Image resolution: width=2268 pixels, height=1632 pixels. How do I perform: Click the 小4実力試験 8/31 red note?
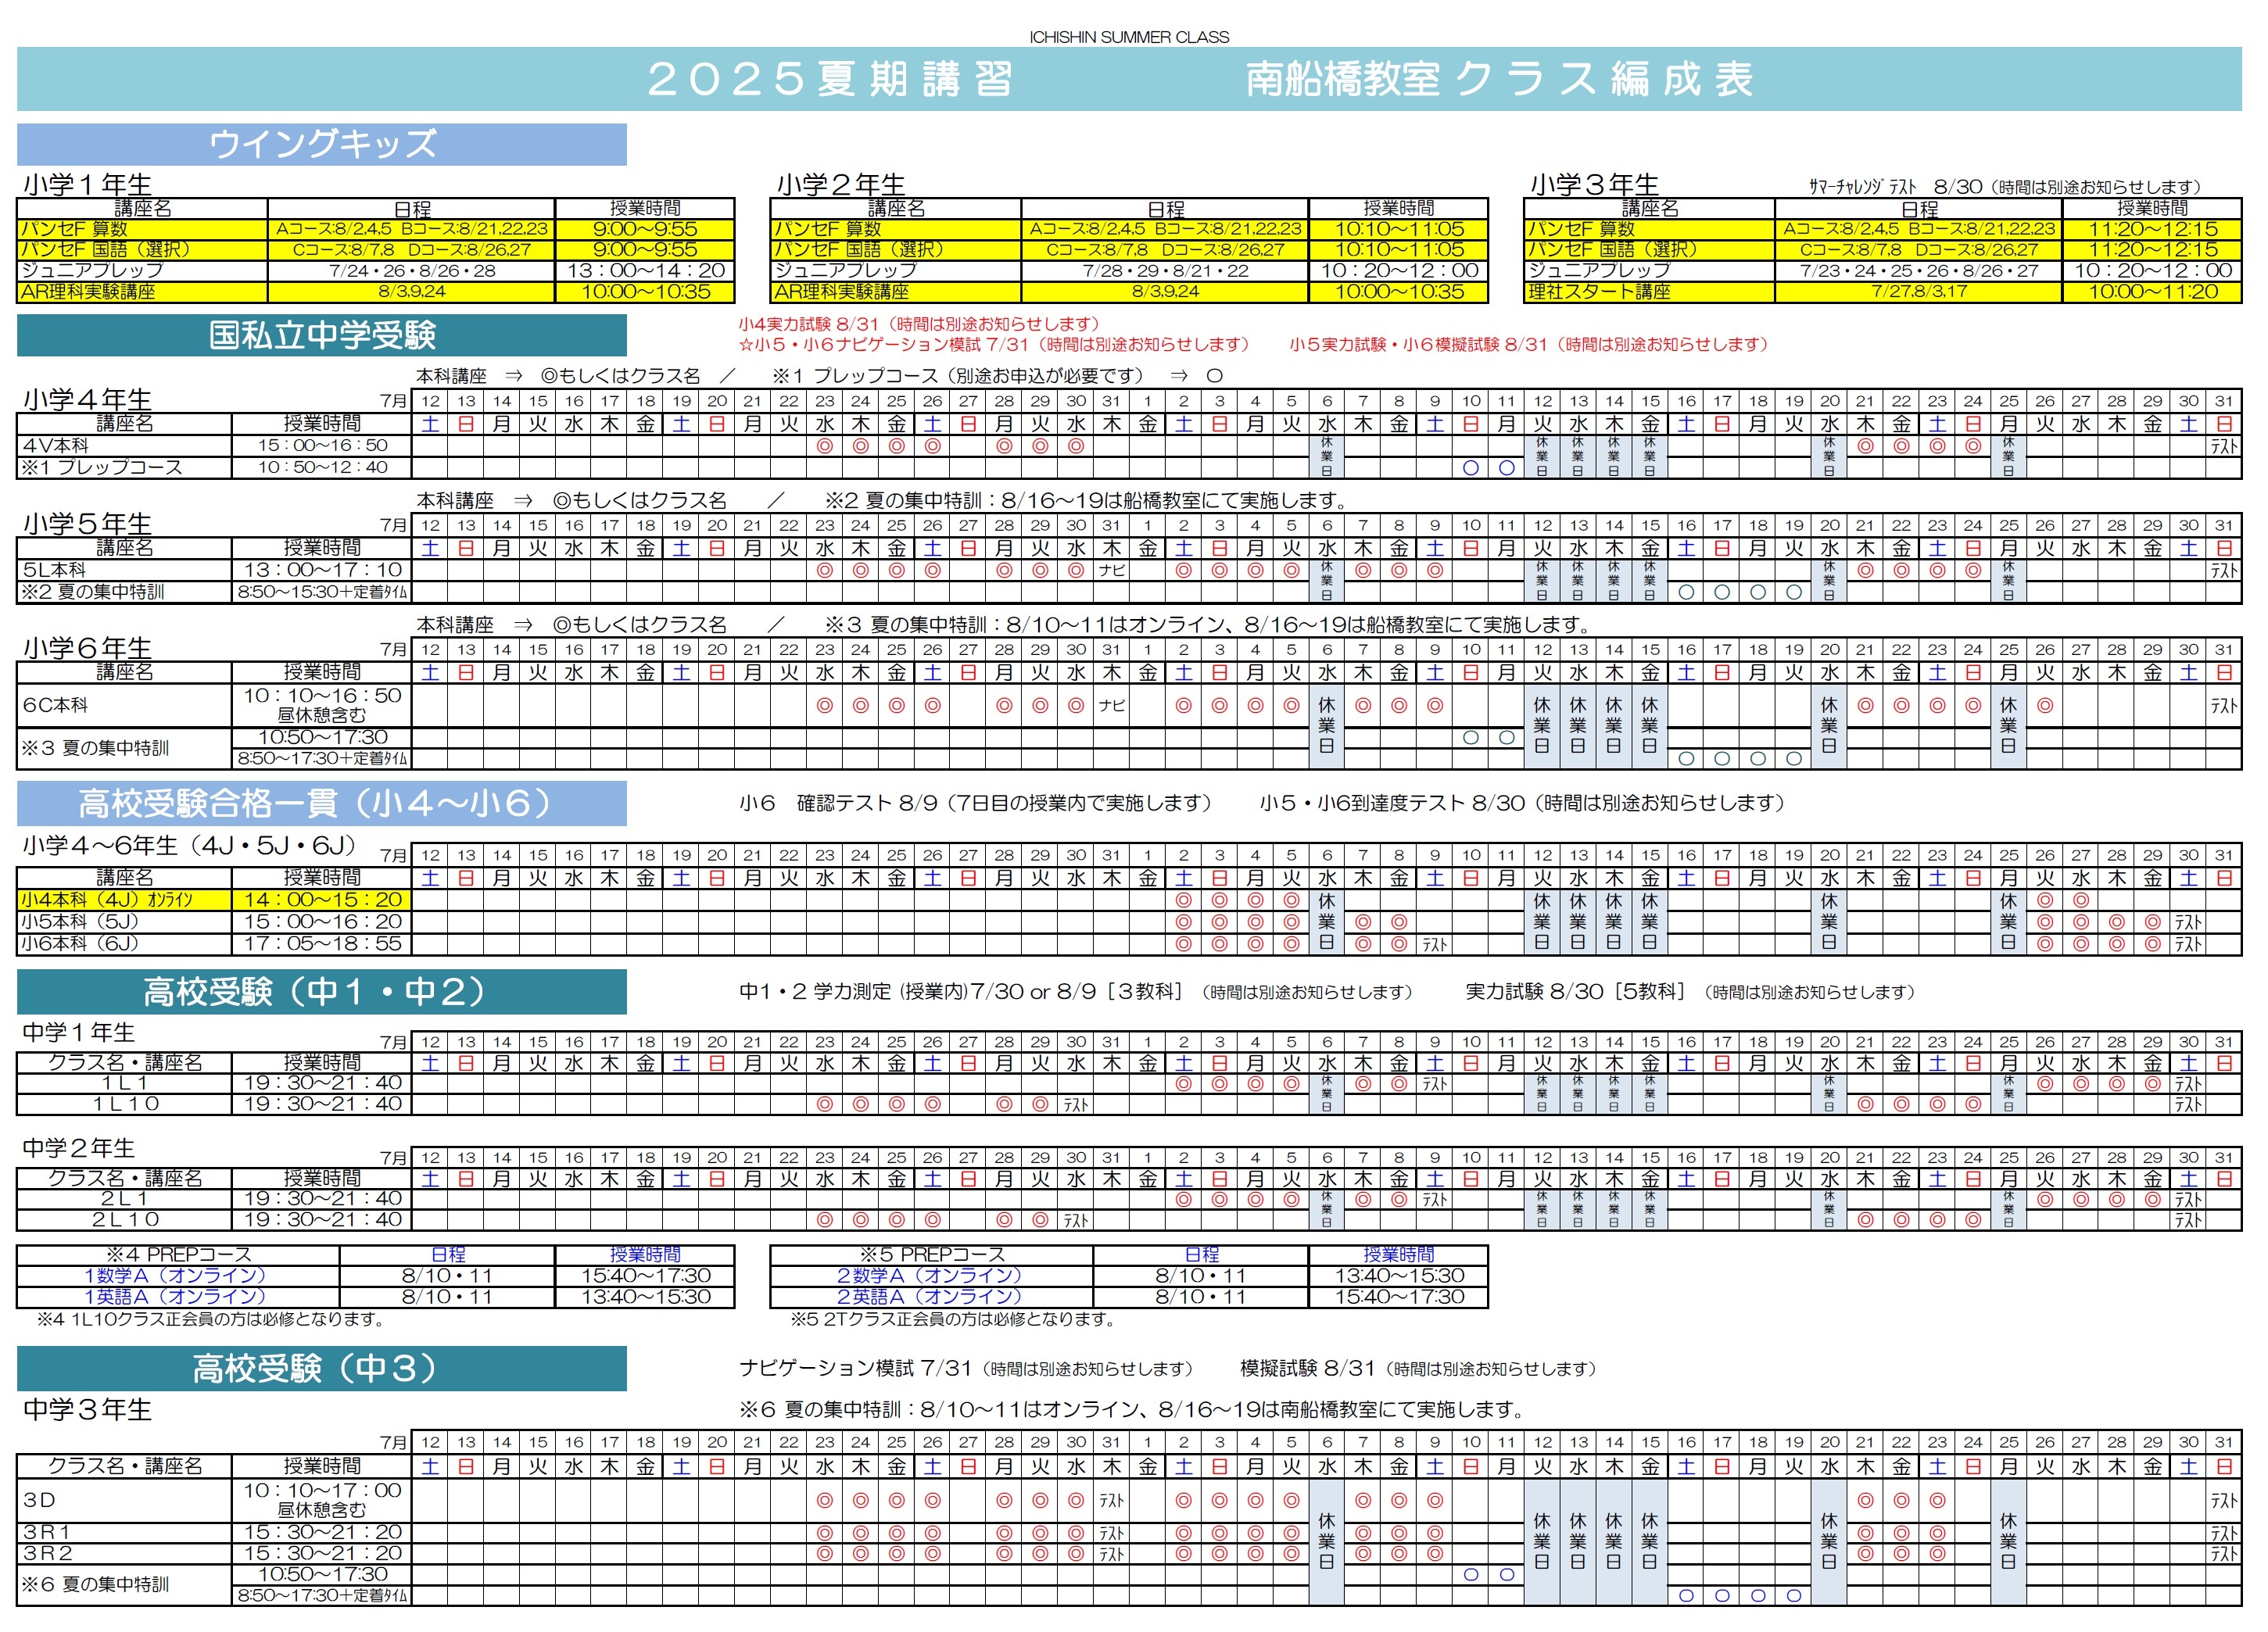click(x=919, y=324)
